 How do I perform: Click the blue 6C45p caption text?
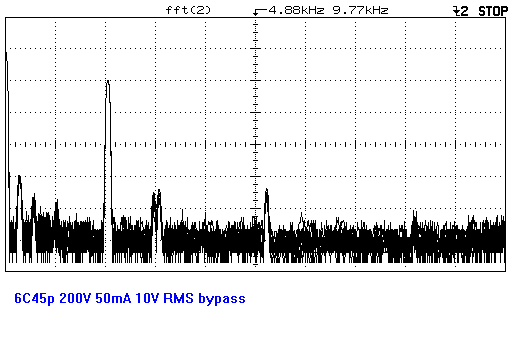[x=34, y=298]
